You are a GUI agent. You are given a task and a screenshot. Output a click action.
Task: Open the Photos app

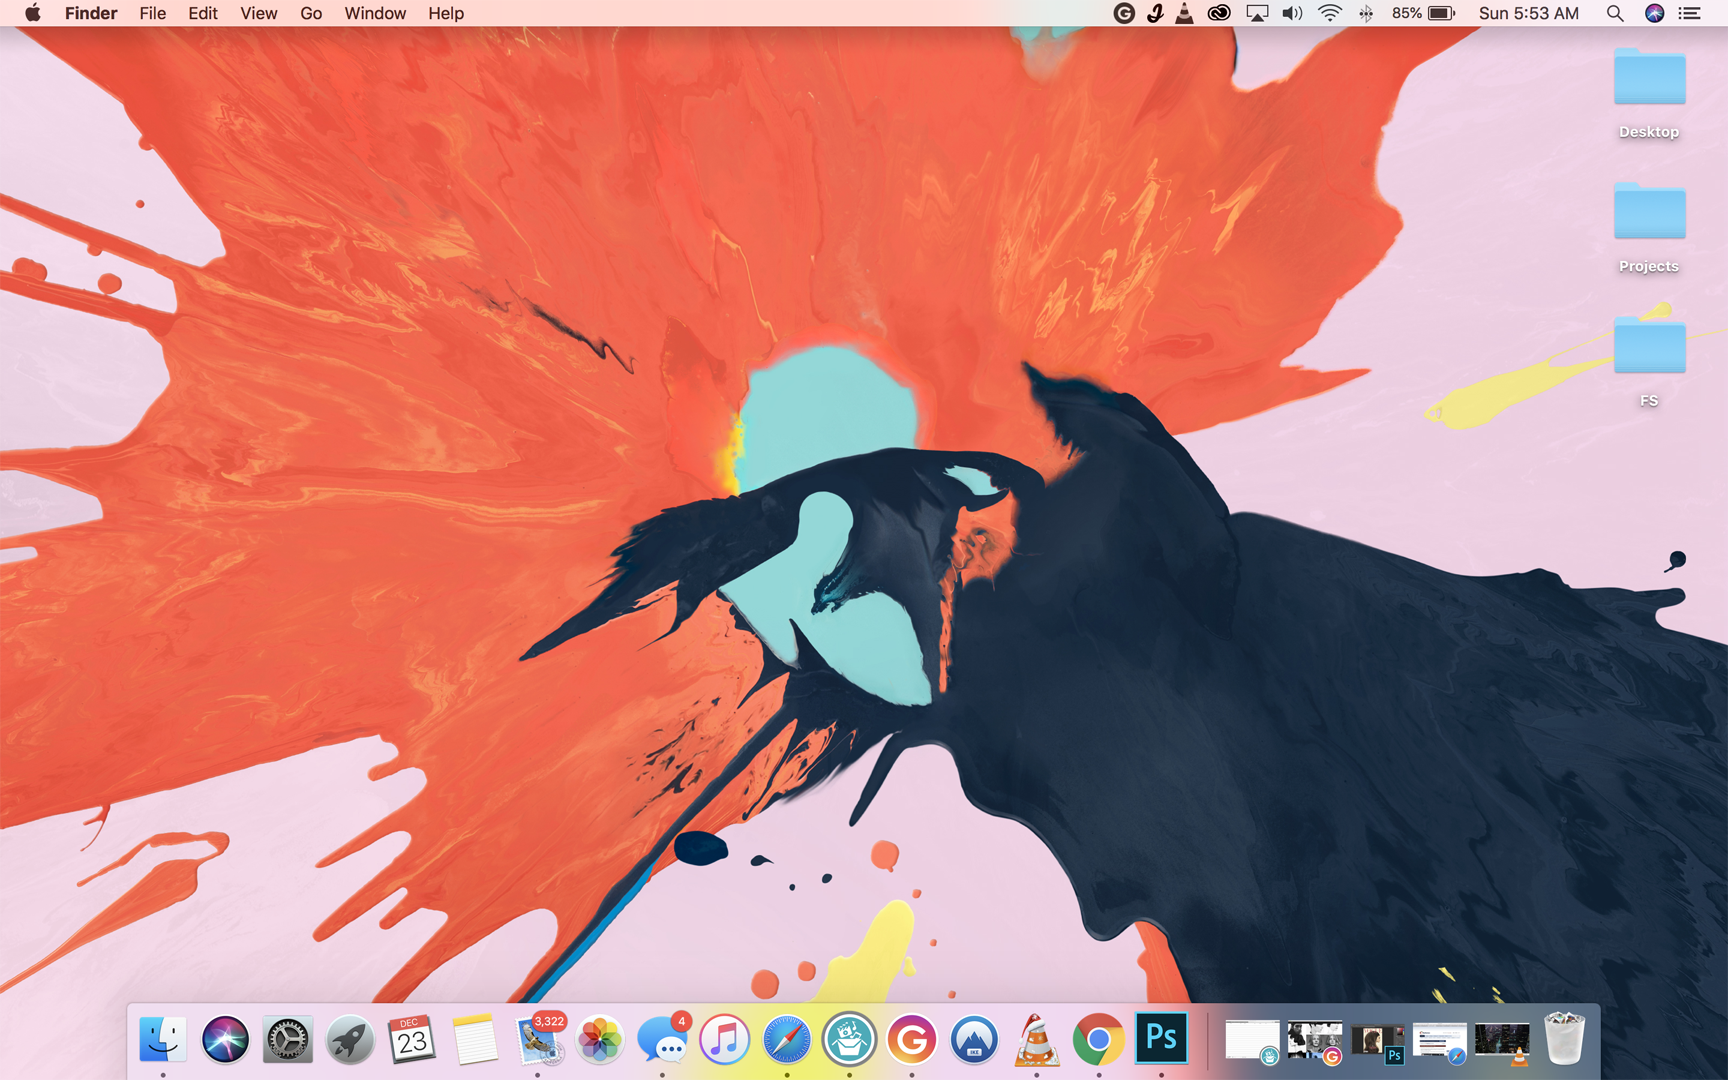pos(599,1040)
